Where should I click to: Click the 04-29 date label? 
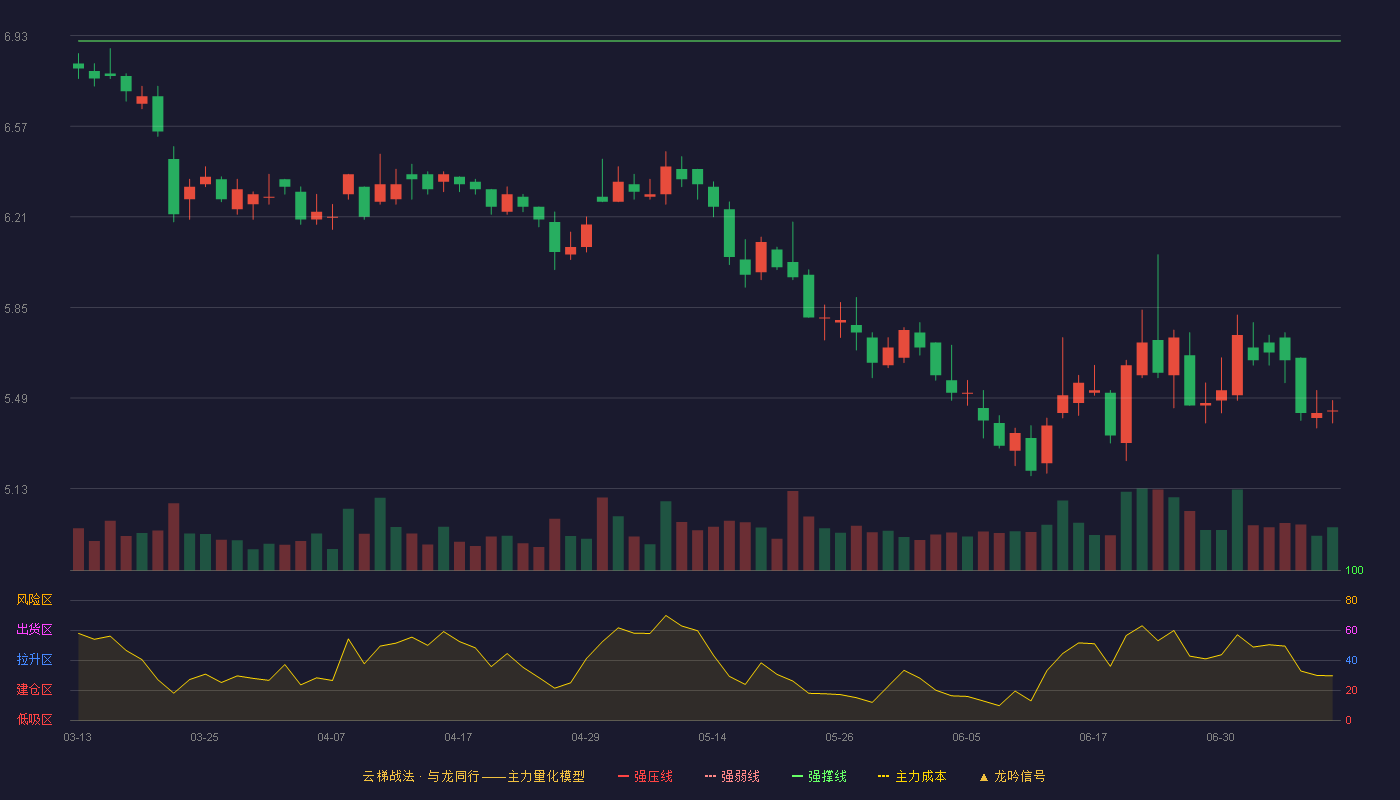coord(585,737)
